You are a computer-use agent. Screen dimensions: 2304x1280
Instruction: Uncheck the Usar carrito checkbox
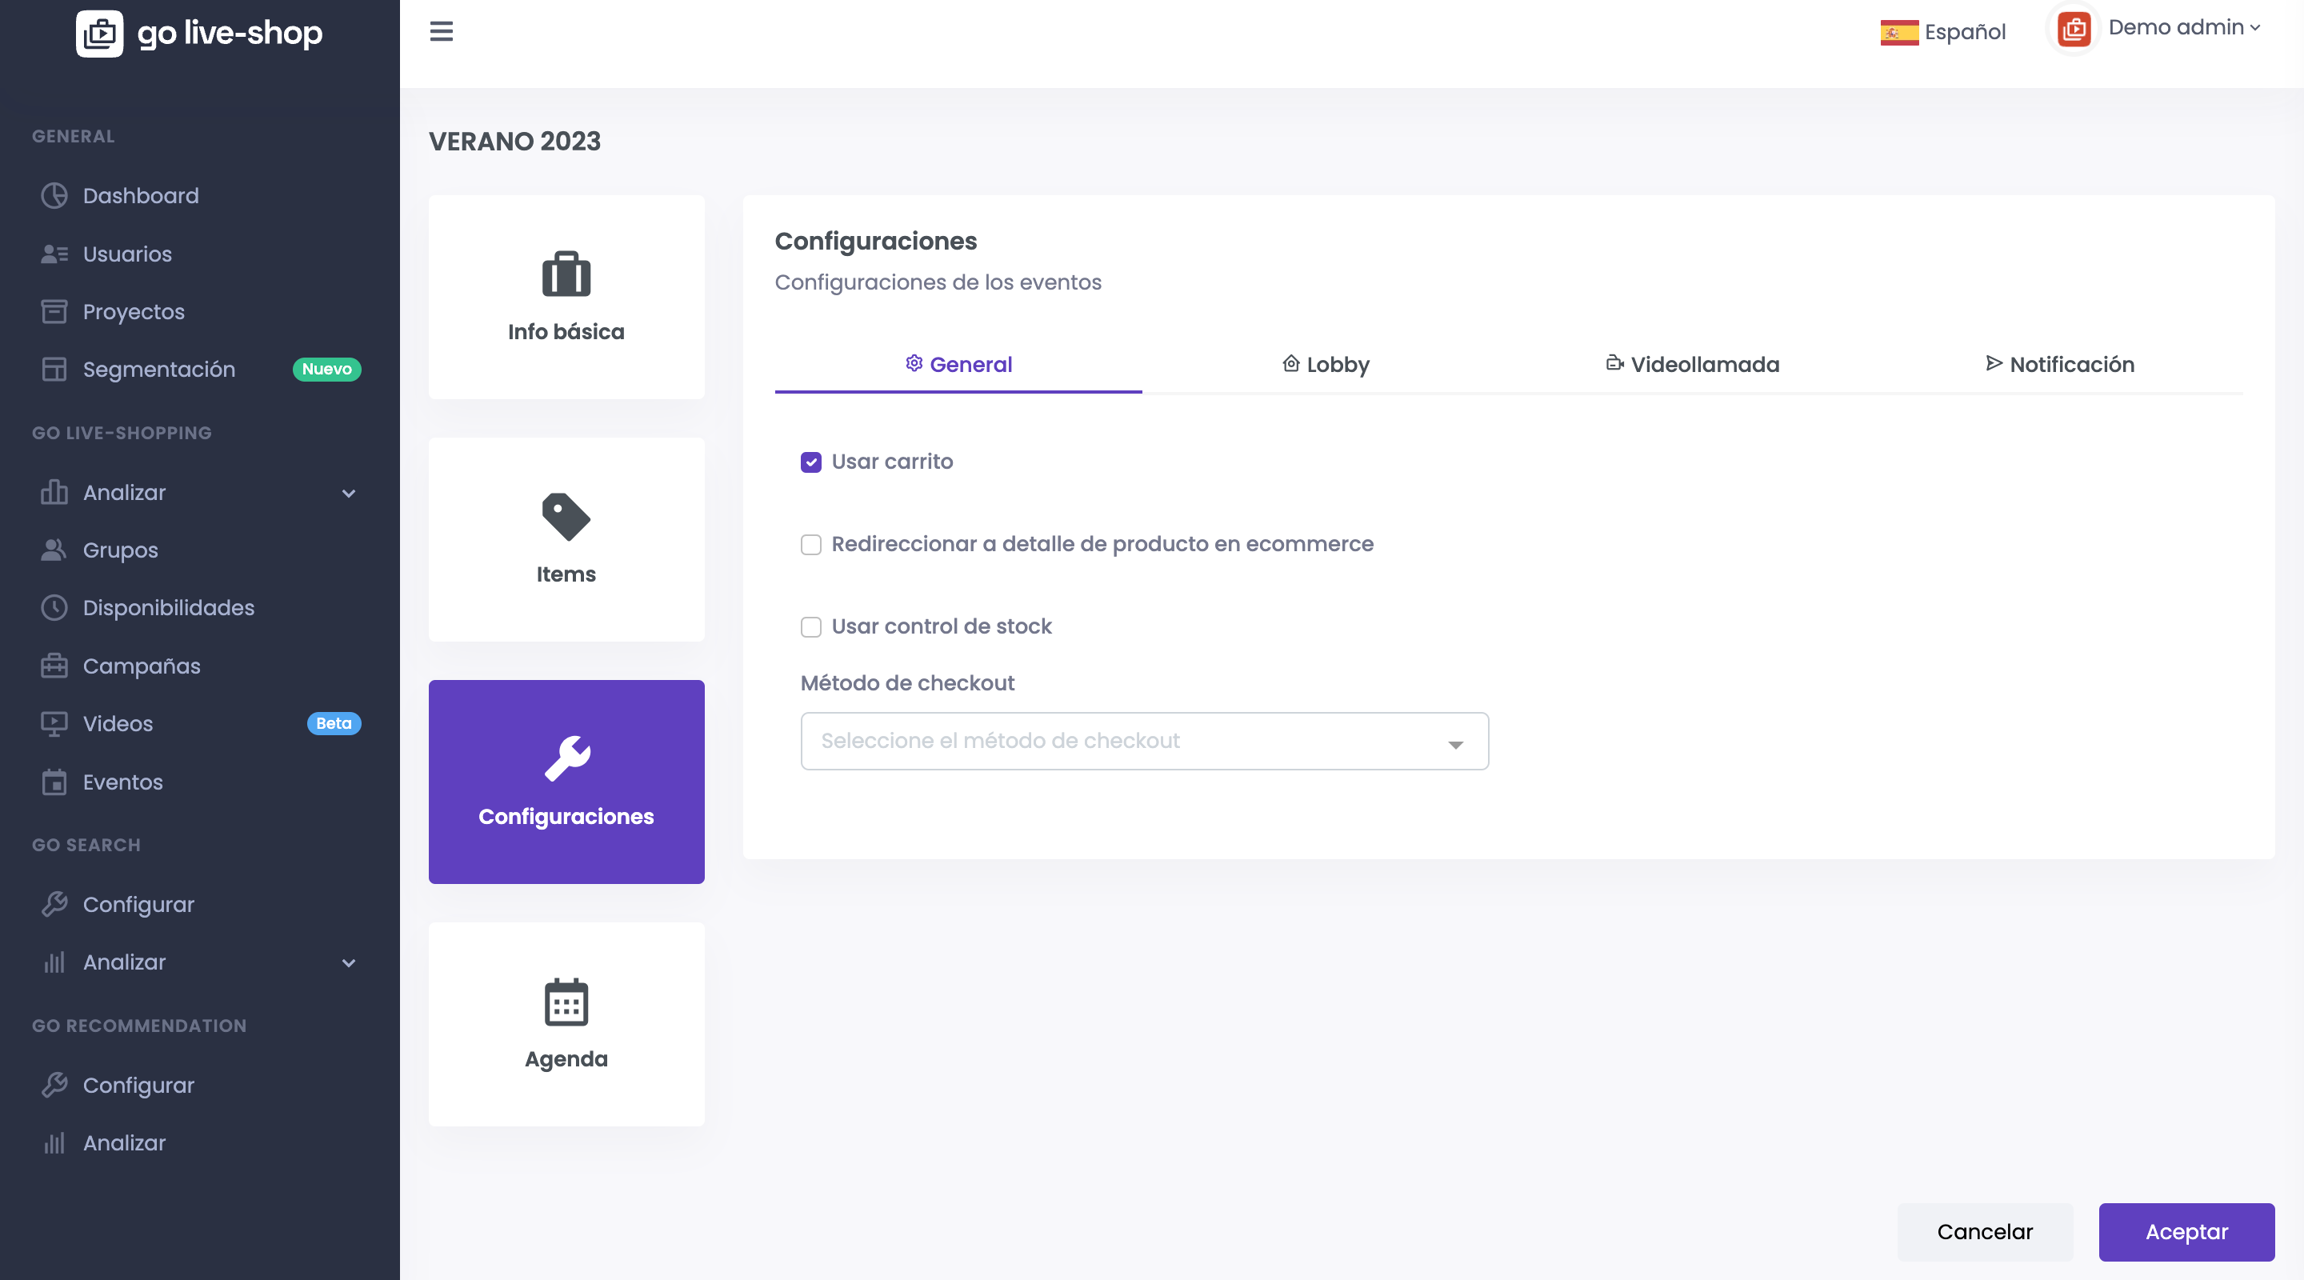[811, 462]
